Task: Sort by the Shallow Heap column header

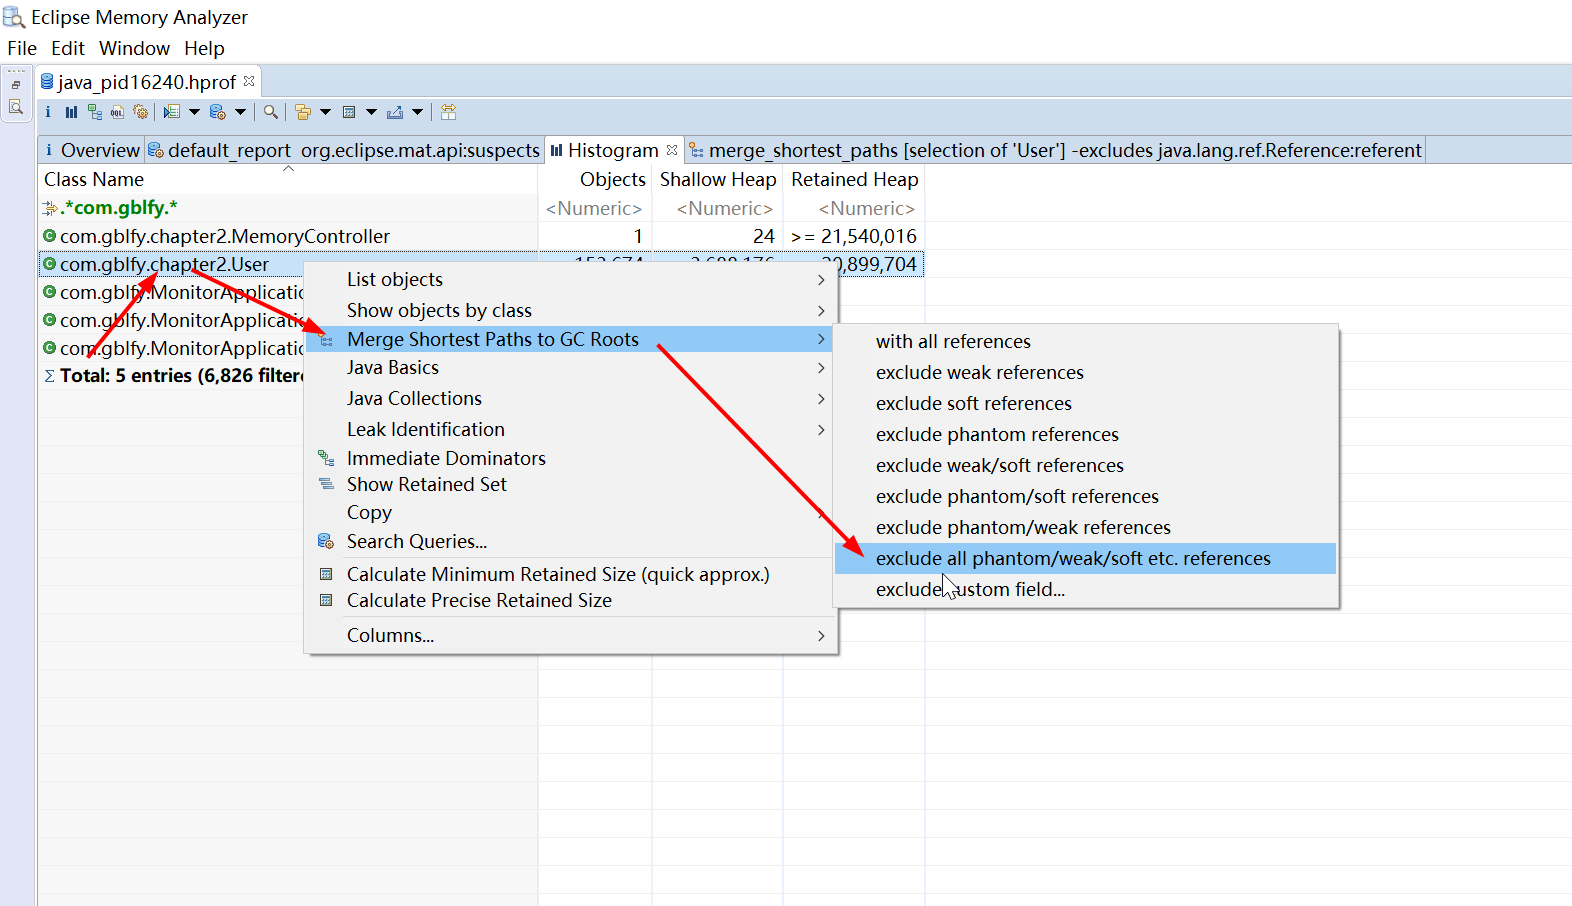Action: (717, 179)
